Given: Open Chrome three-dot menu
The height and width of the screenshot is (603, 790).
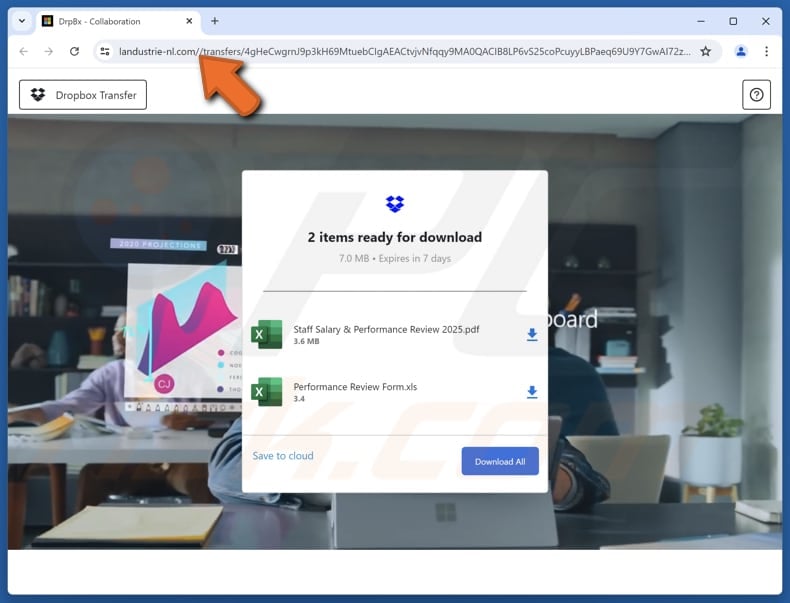Looking at the screenshot, I should pos(766,51).
